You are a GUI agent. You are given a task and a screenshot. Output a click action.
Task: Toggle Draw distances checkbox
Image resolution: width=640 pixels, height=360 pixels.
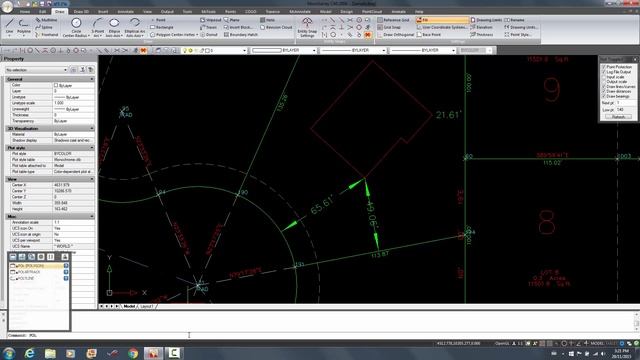click(604, 91)
